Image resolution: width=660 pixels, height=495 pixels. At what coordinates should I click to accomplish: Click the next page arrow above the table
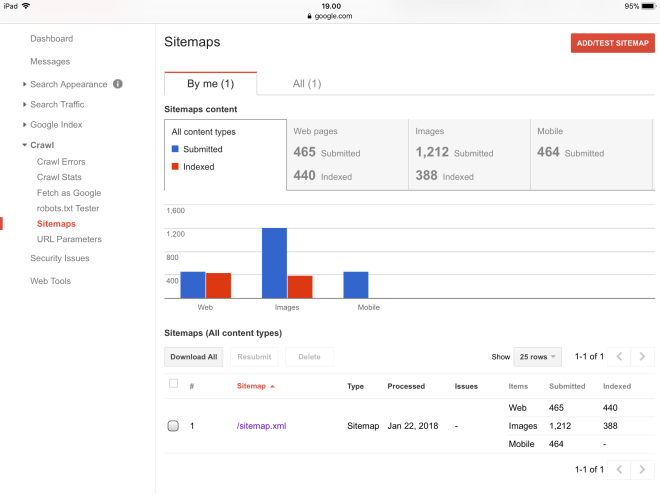(643, 356)
